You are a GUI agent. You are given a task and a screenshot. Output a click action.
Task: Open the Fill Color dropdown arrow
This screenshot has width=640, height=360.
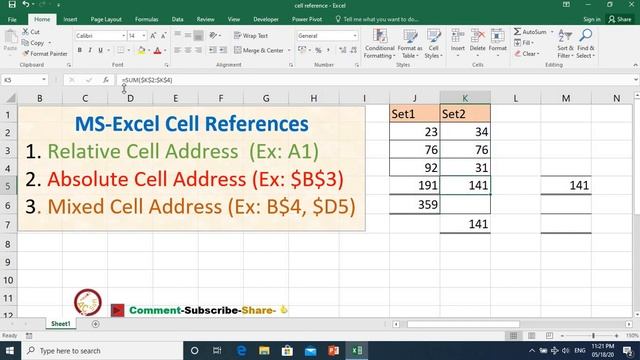(149, 51)
